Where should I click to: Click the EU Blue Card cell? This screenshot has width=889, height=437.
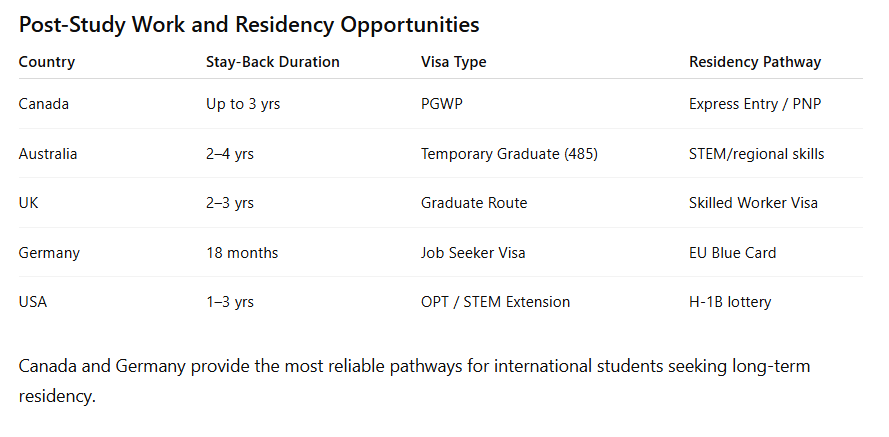[x=732, y=252]
